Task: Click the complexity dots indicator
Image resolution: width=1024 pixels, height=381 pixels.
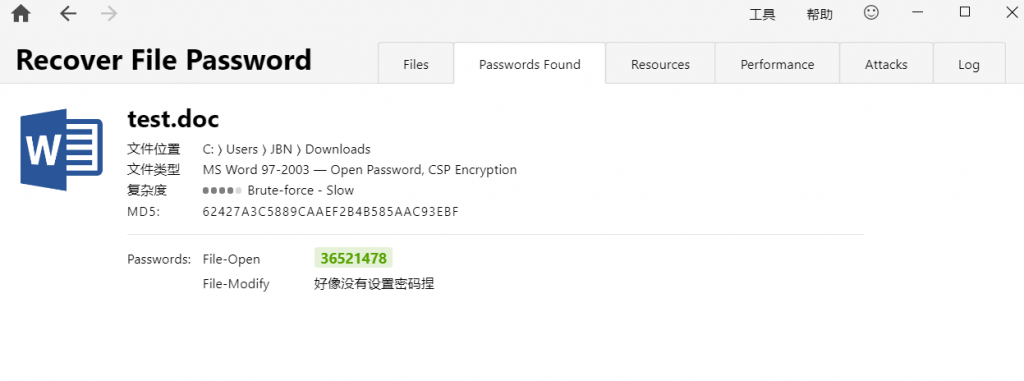Action: coord(222,191)
